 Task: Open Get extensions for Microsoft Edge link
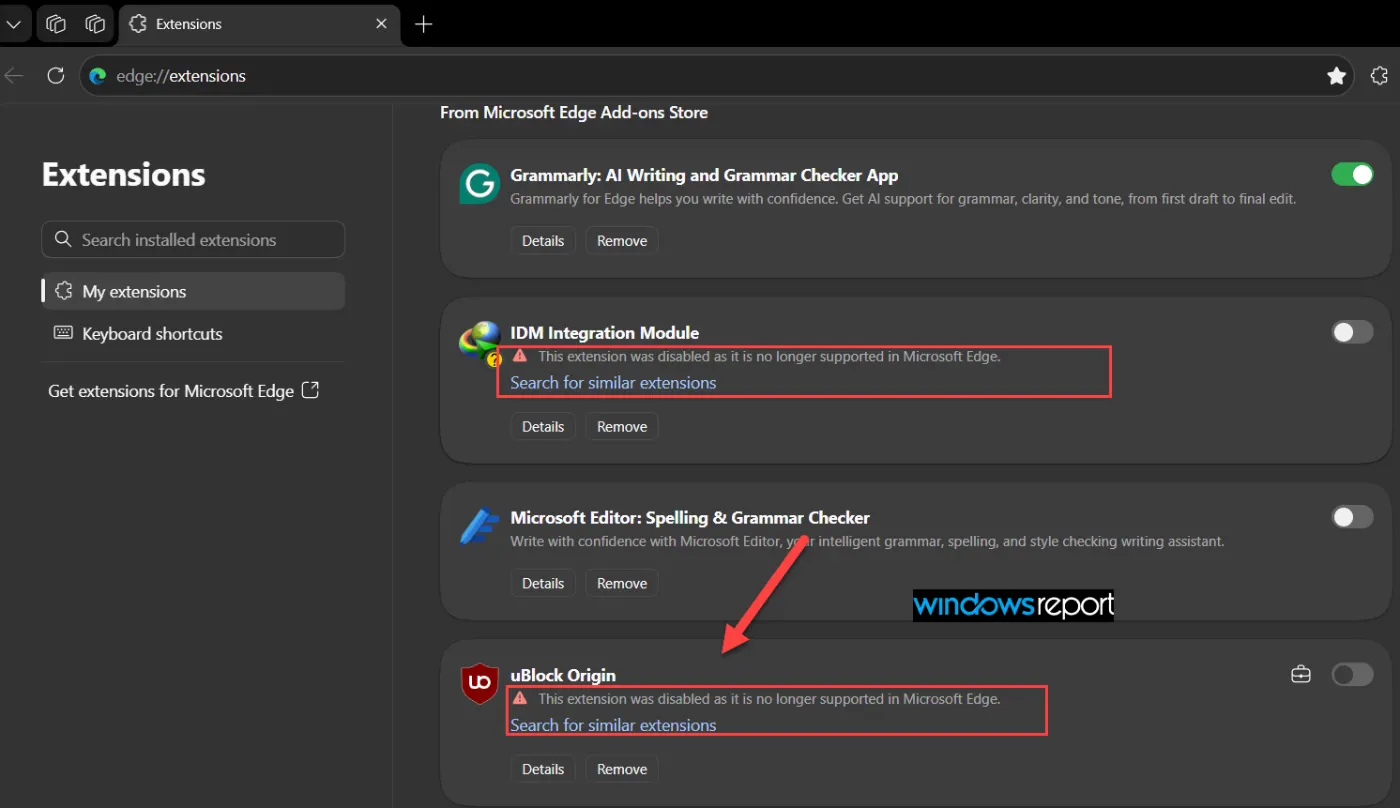184,391
